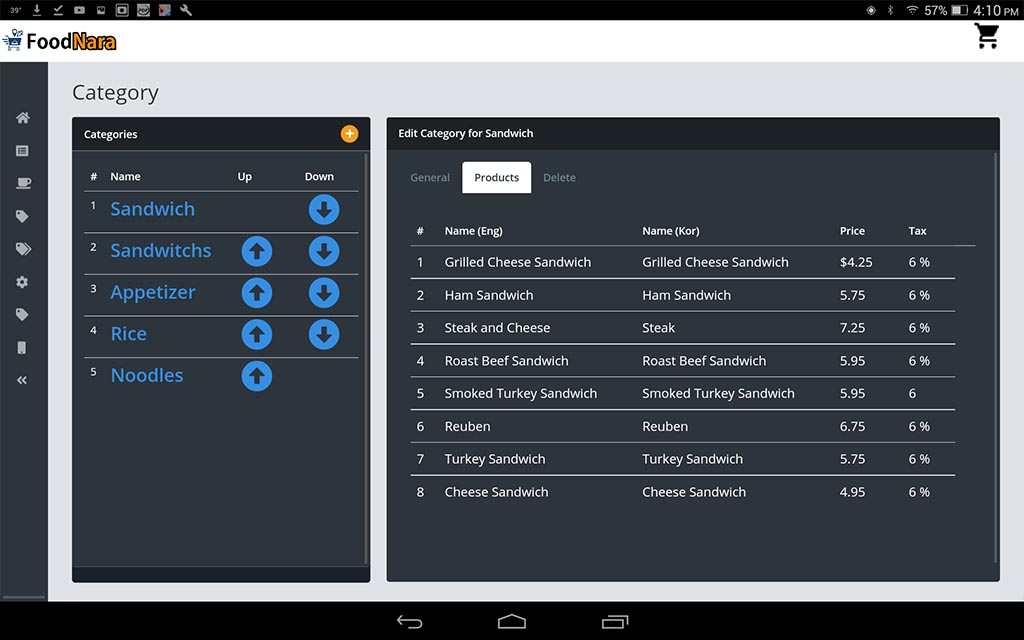1024x640 pixels.
Task: Move Noodles category up
Action: click(x=257, y=376)
